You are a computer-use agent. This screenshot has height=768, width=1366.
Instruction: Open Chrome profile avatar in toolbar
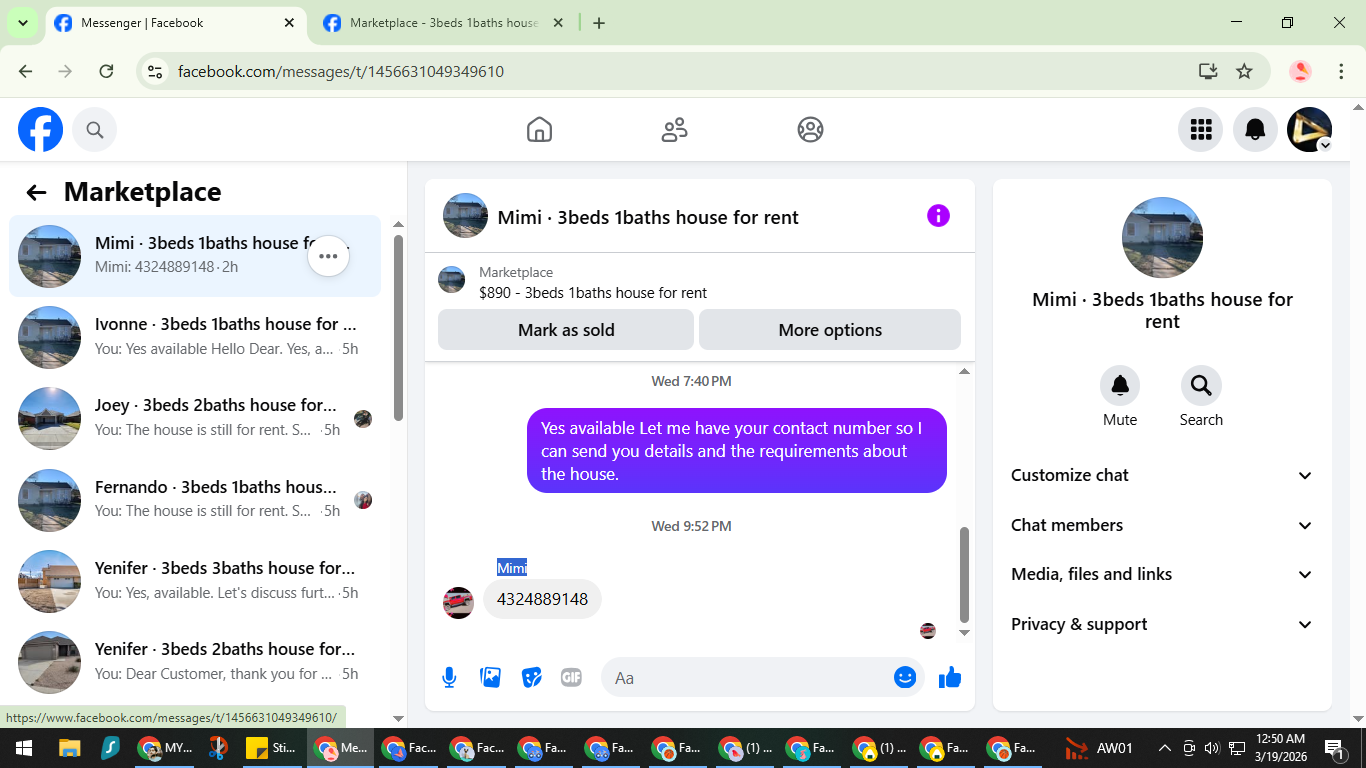point(1300,71)
